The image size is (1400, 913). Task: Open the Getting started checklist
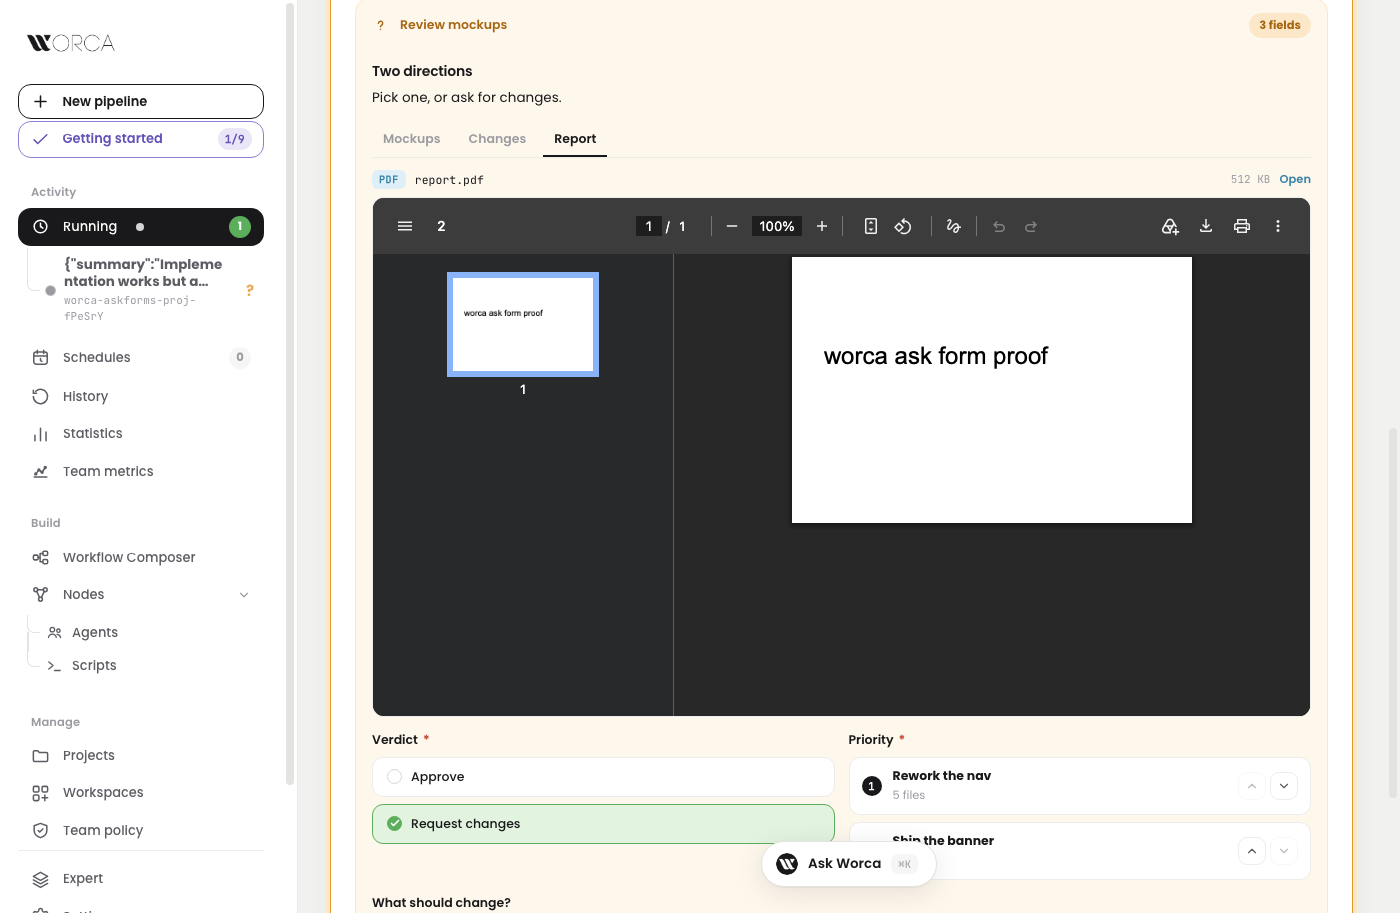(141, 139)
